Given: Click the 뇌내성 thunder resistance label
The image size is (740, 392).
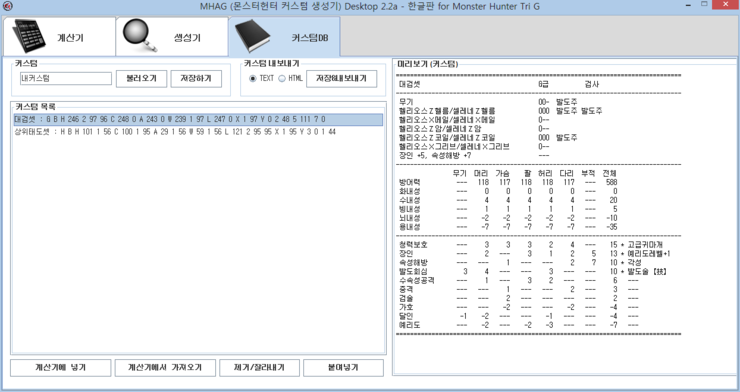Looking at the screenshot, I should tap(409, 218).
